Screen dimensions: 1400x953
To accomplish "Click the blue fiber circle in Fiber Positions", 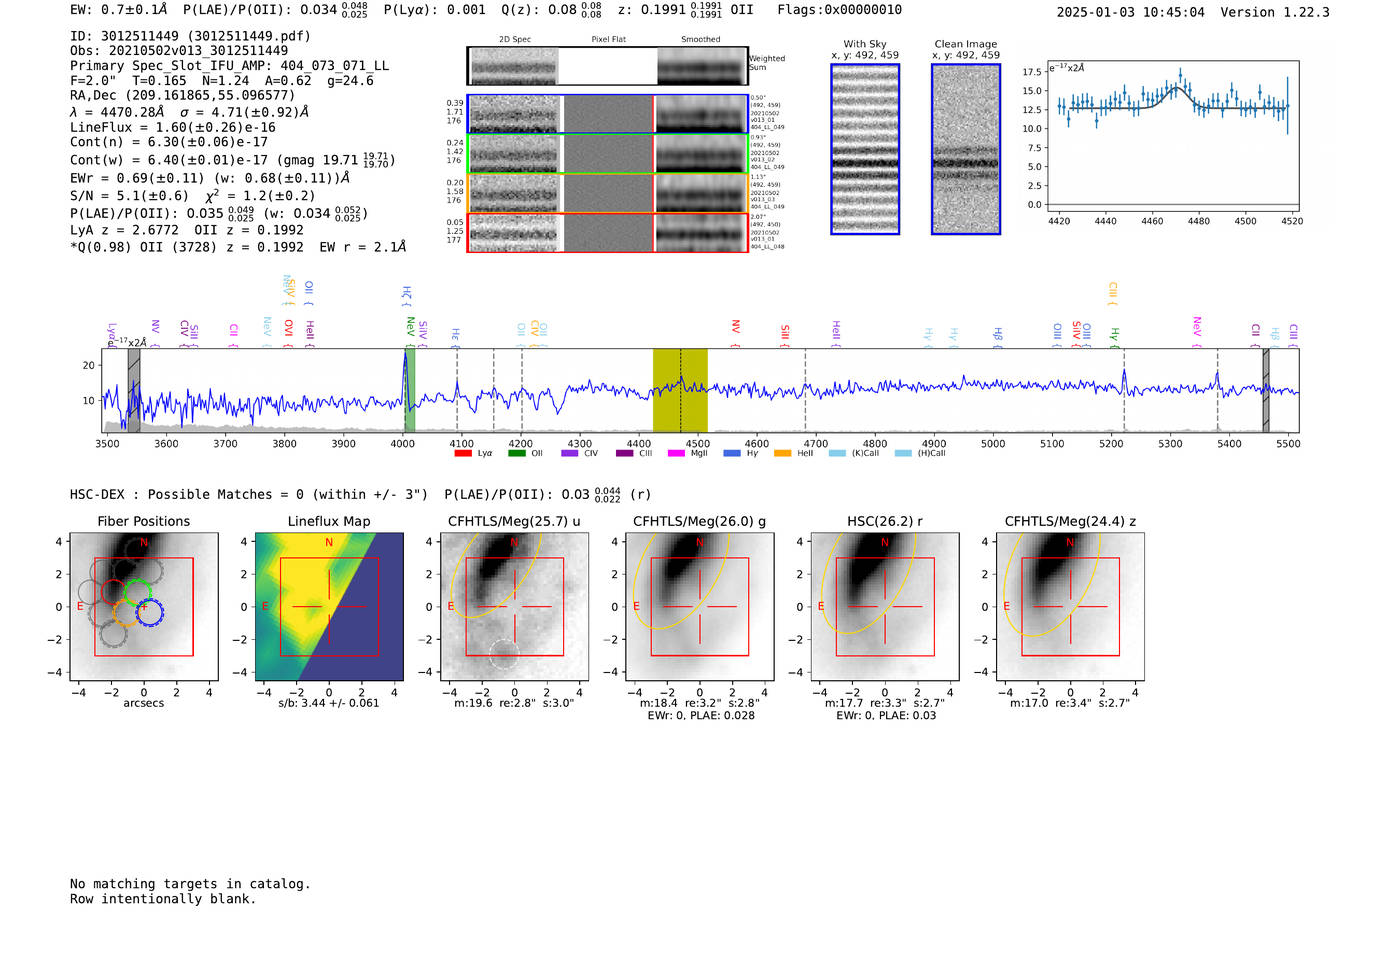I will 149,612.
